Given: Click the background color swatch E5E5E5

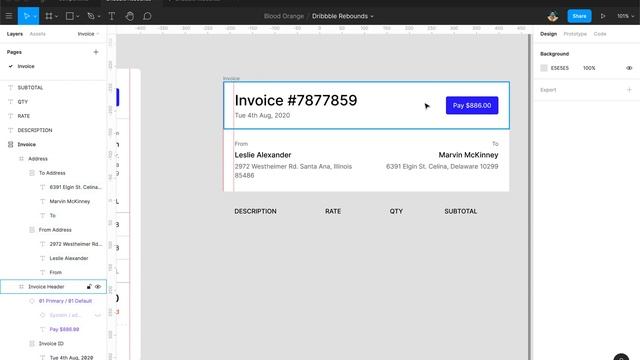Looking at the screenshot, I should 544,68.
